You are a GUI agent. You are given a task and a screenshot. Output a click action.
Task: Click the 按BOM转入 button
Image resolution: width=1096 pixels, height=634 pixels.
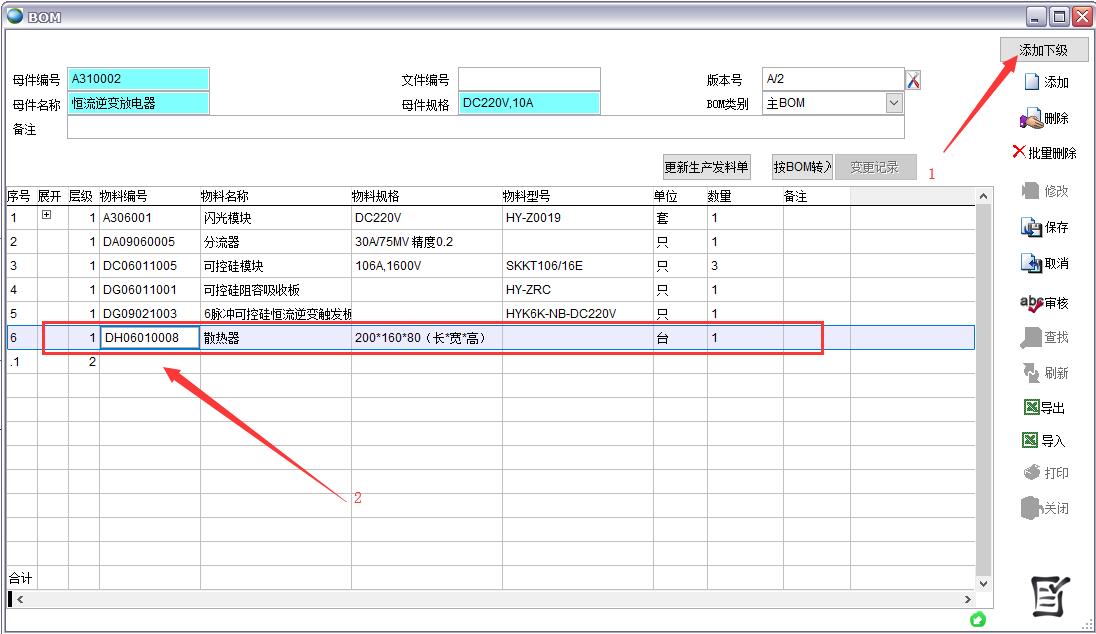click(802, 167)
